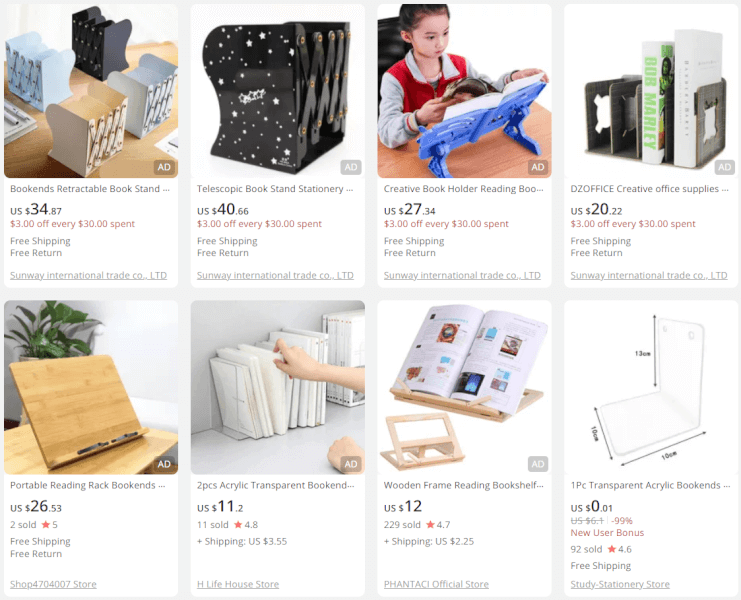
Task: Visit Study-Stationery Store
Action: (620, 584)
